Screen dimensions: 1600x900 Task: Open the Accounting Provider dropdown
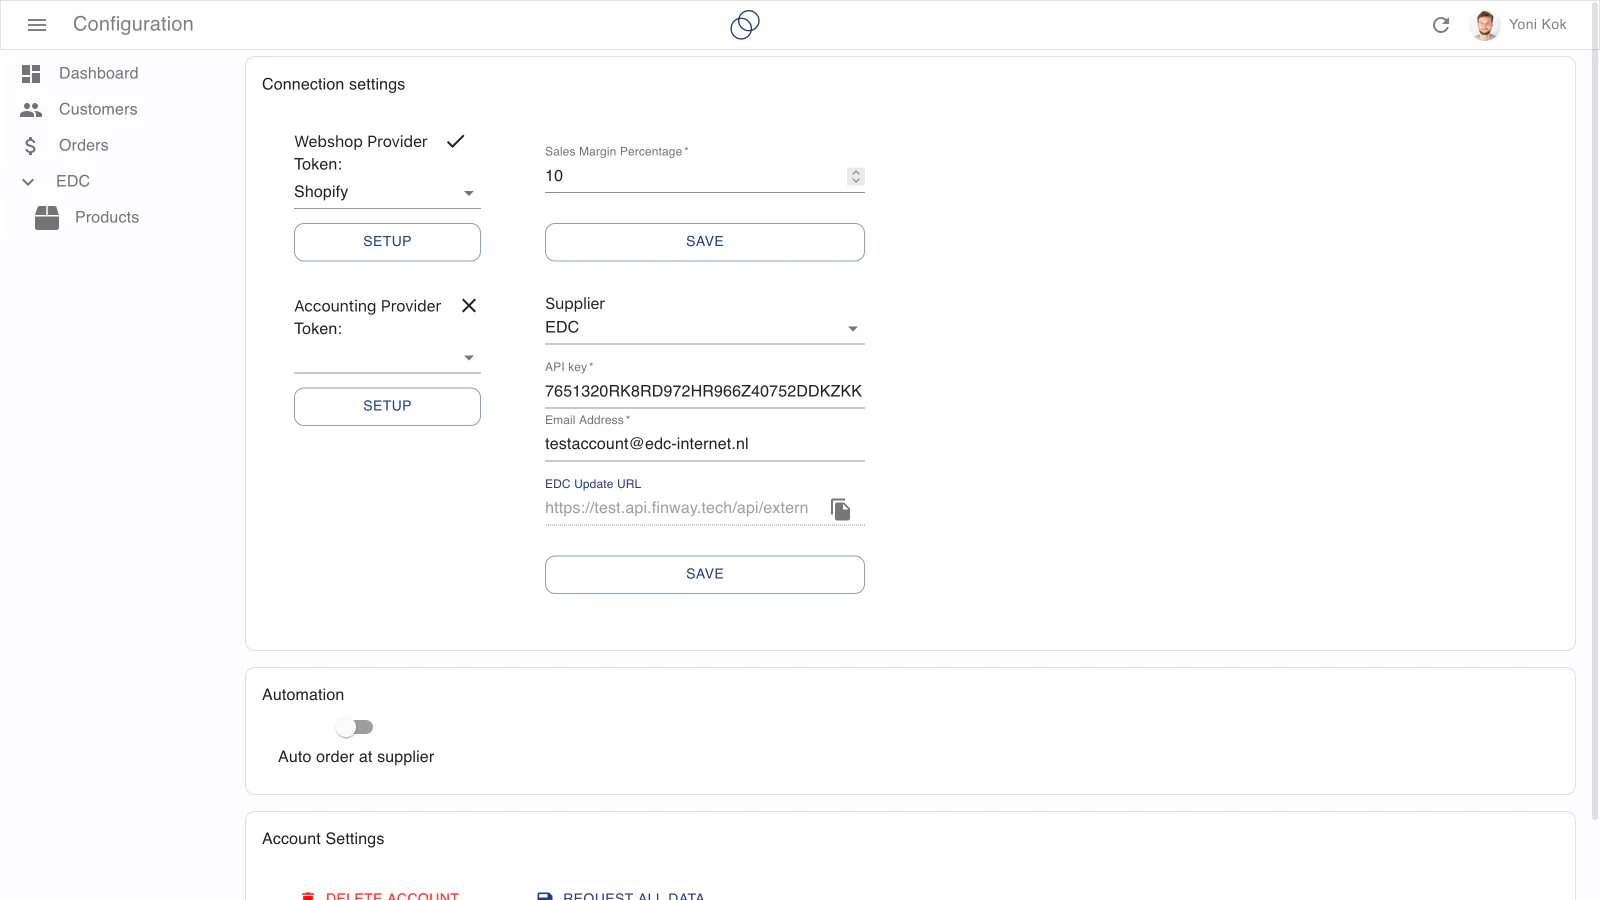[x=387, y=357]
